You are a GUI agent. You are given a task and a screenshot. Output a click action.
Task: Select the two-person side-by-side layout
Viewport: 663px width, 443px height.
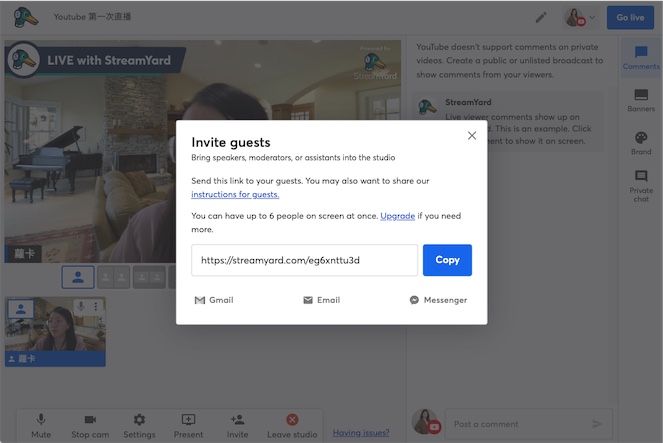click(113, 277)
